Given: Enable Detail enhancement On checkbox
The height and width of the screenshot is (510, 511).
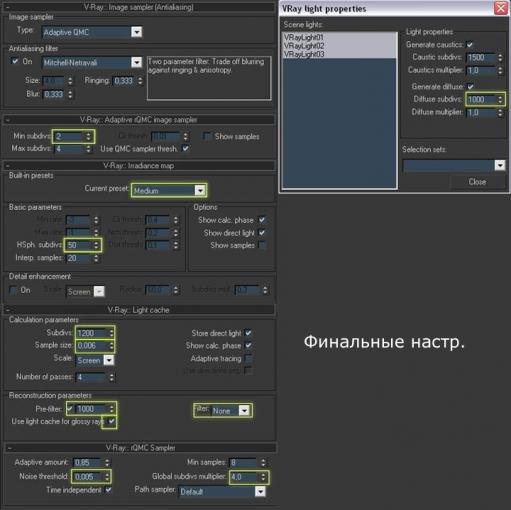Looking at the screenshot, I should point(13,290).
